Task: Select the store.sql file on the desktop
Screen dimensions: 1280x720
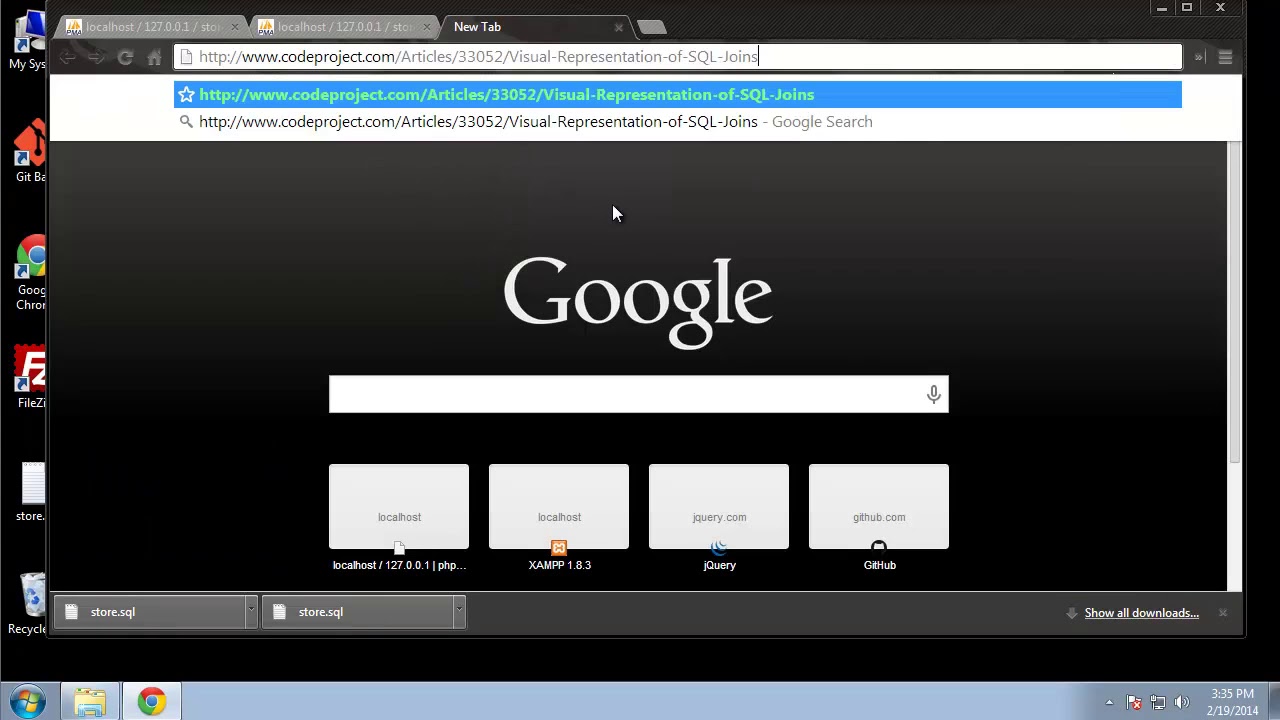Action: [x=30, y=492]
